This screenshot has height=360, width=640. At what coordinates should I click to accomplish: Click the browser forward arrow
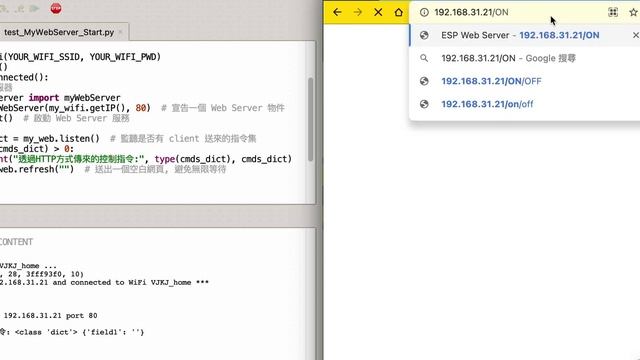[x=358, y=12]
